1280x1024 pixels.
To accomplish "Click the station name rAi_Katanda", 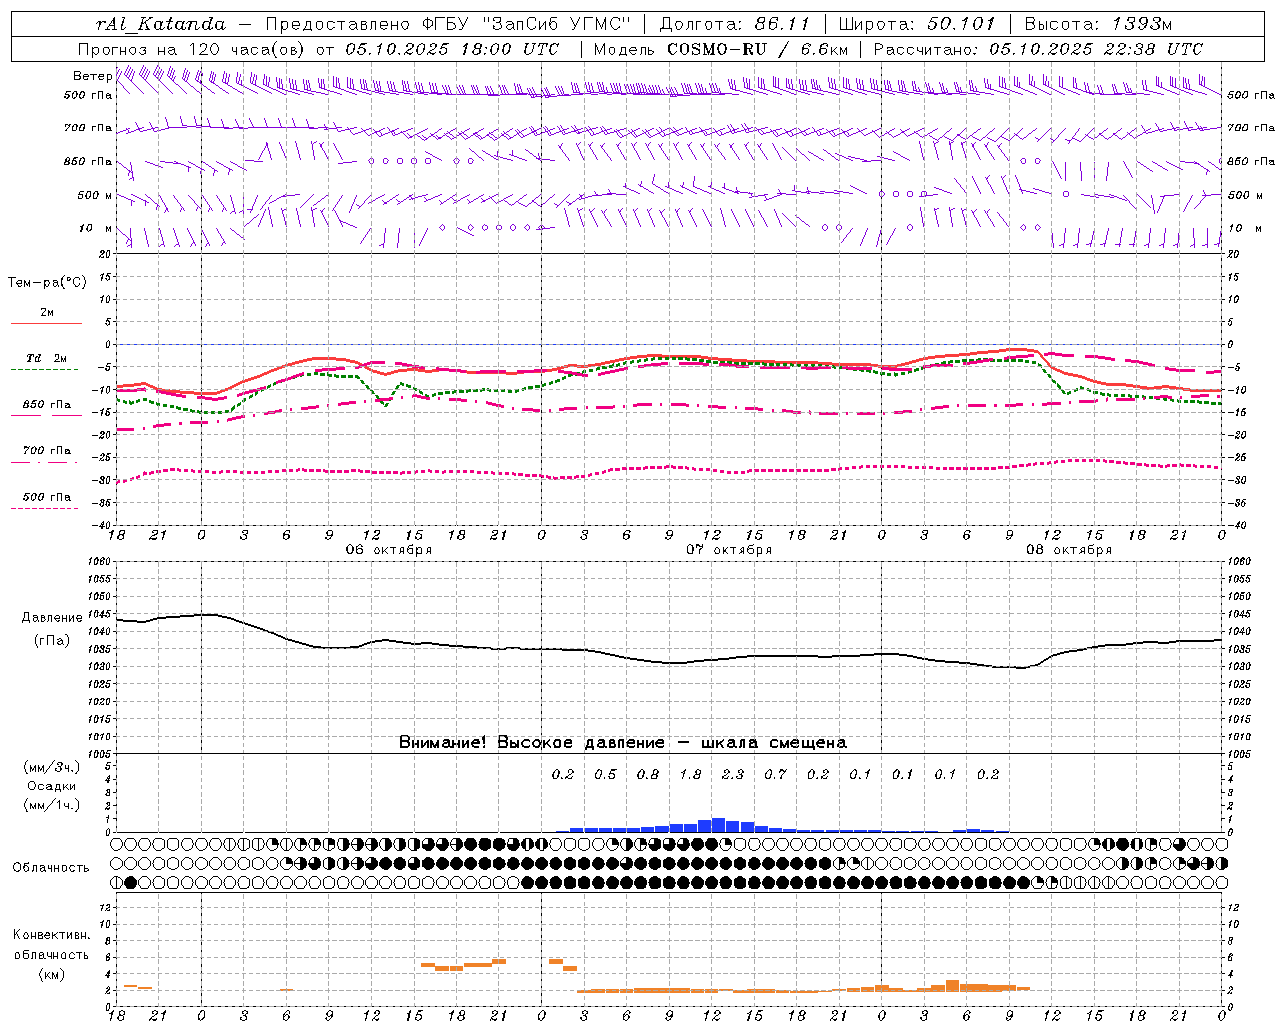I will (x=161, y=24).
